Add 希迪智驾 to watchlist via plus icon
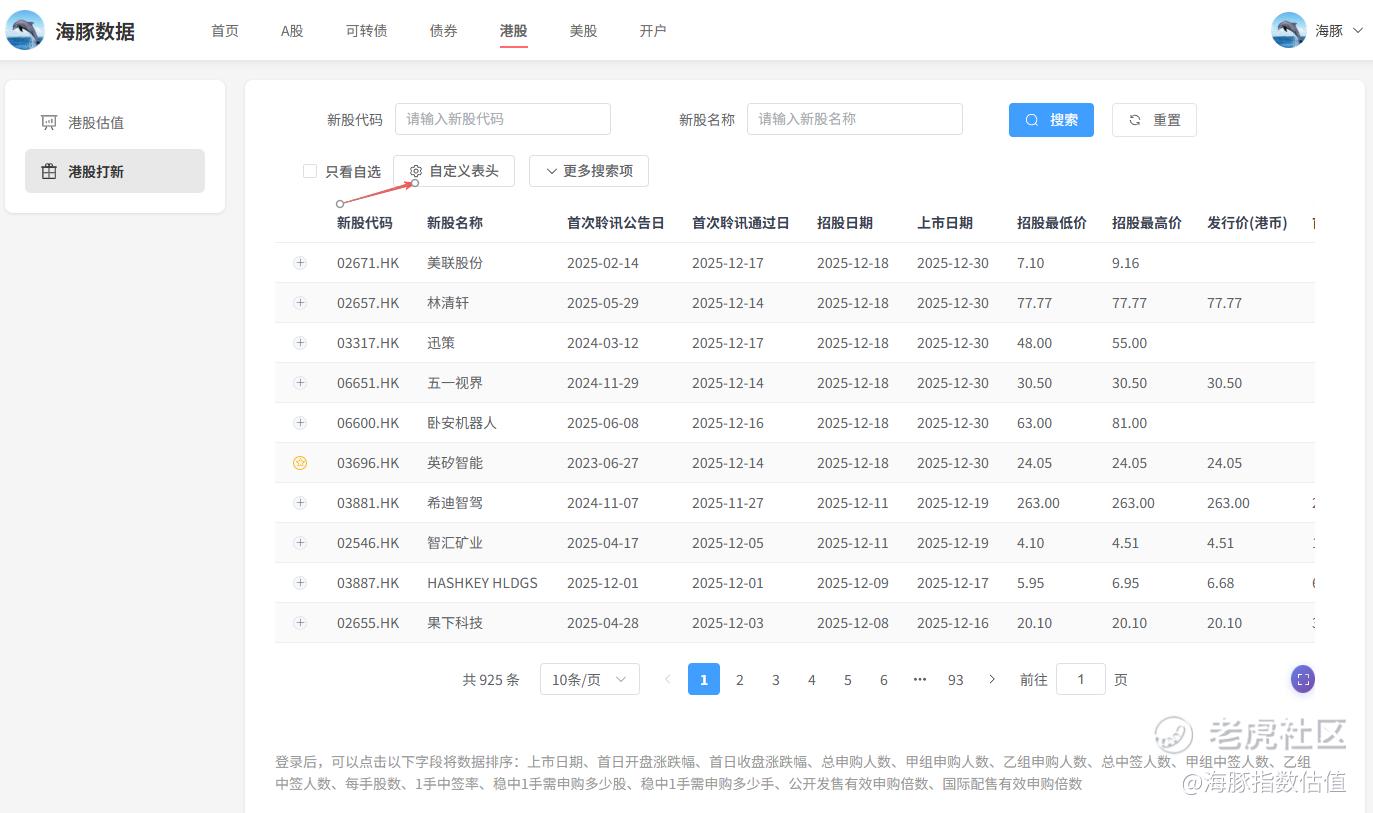Screen dimensions: 1373x813 click(x=300, y=503)
